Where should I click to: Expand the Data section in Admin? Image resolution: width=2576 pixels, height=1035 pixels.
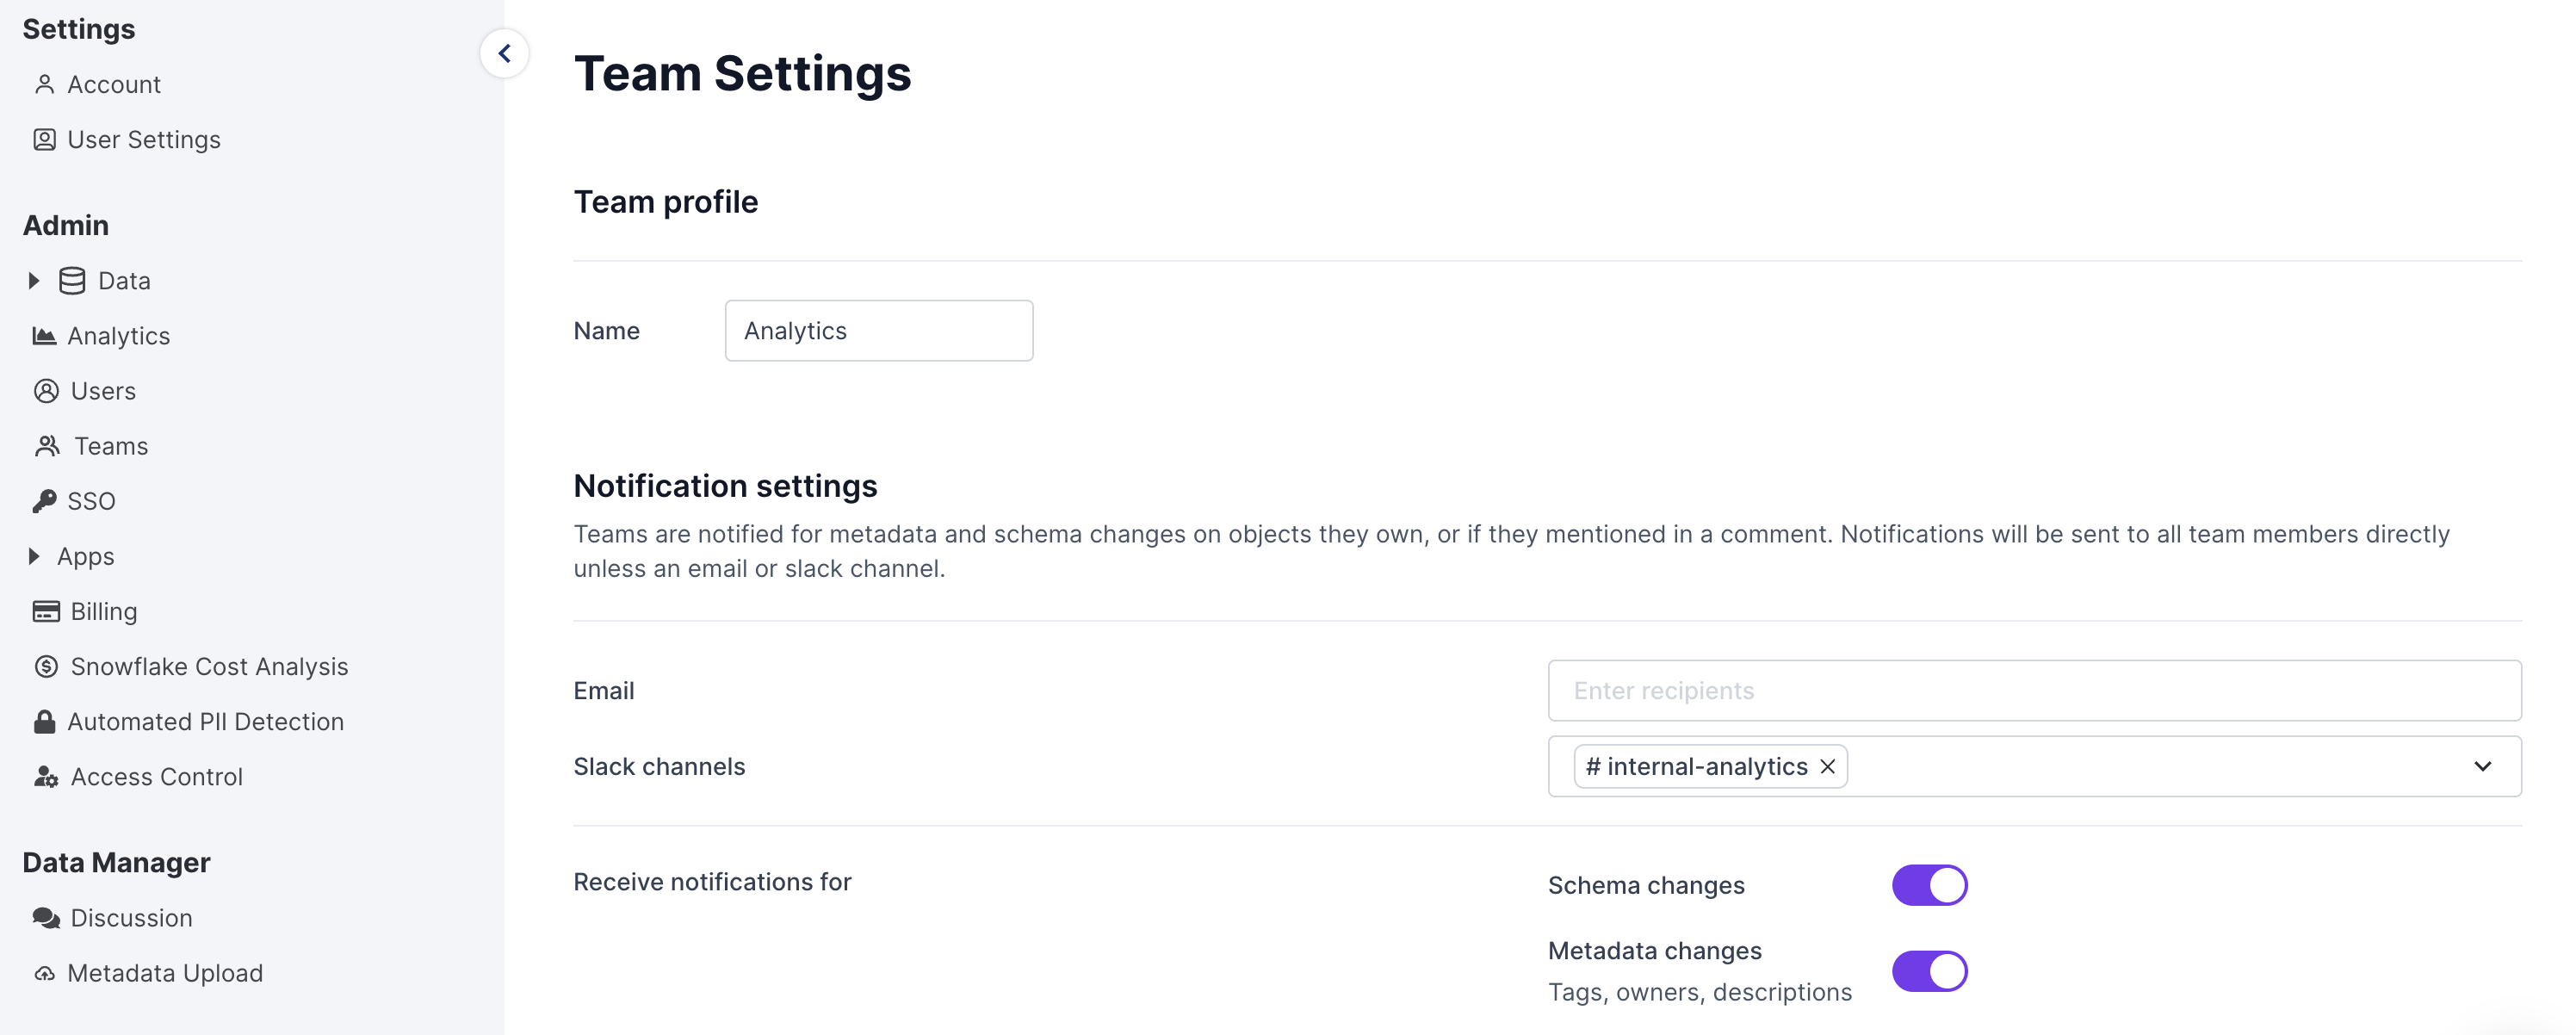click(34, 281)
